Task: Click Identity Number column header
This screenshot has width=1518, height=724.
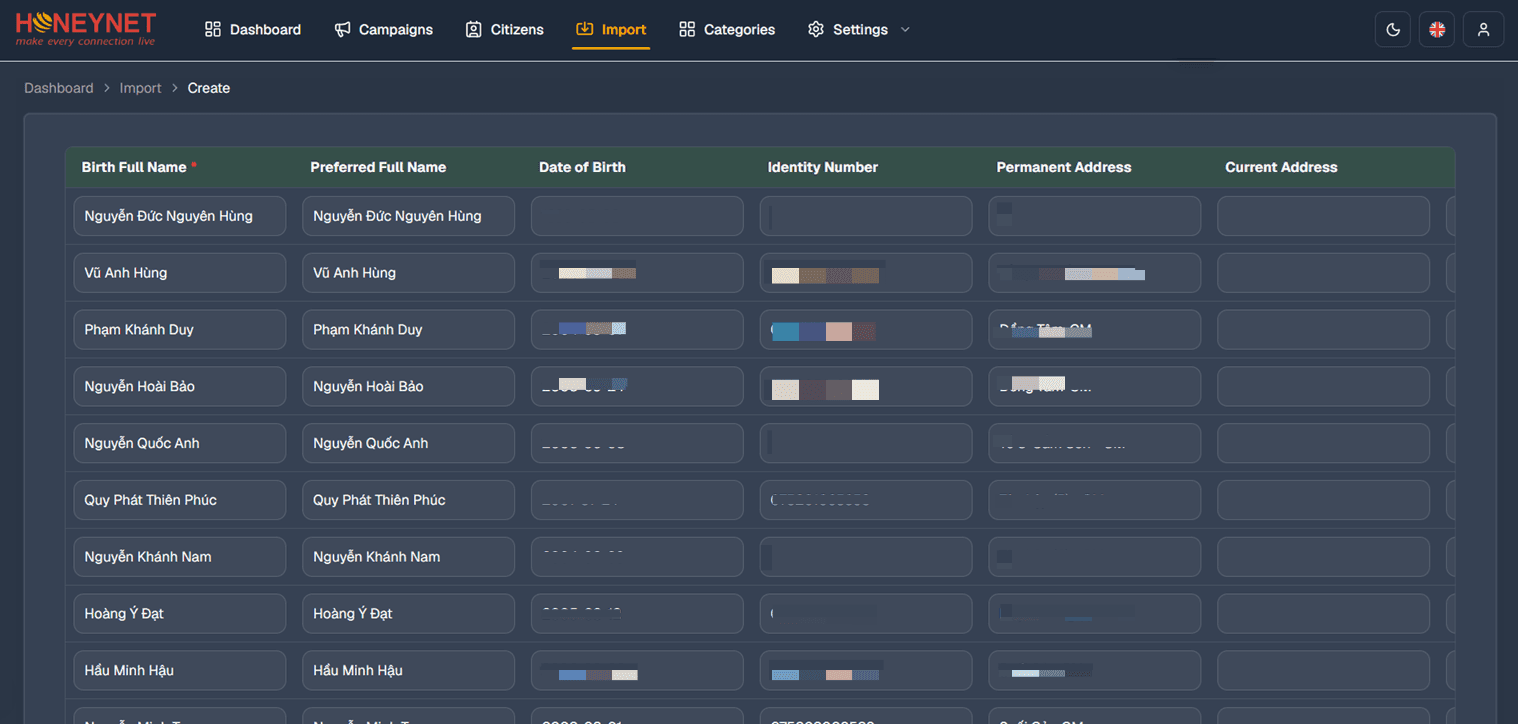Action: point(823,167)
